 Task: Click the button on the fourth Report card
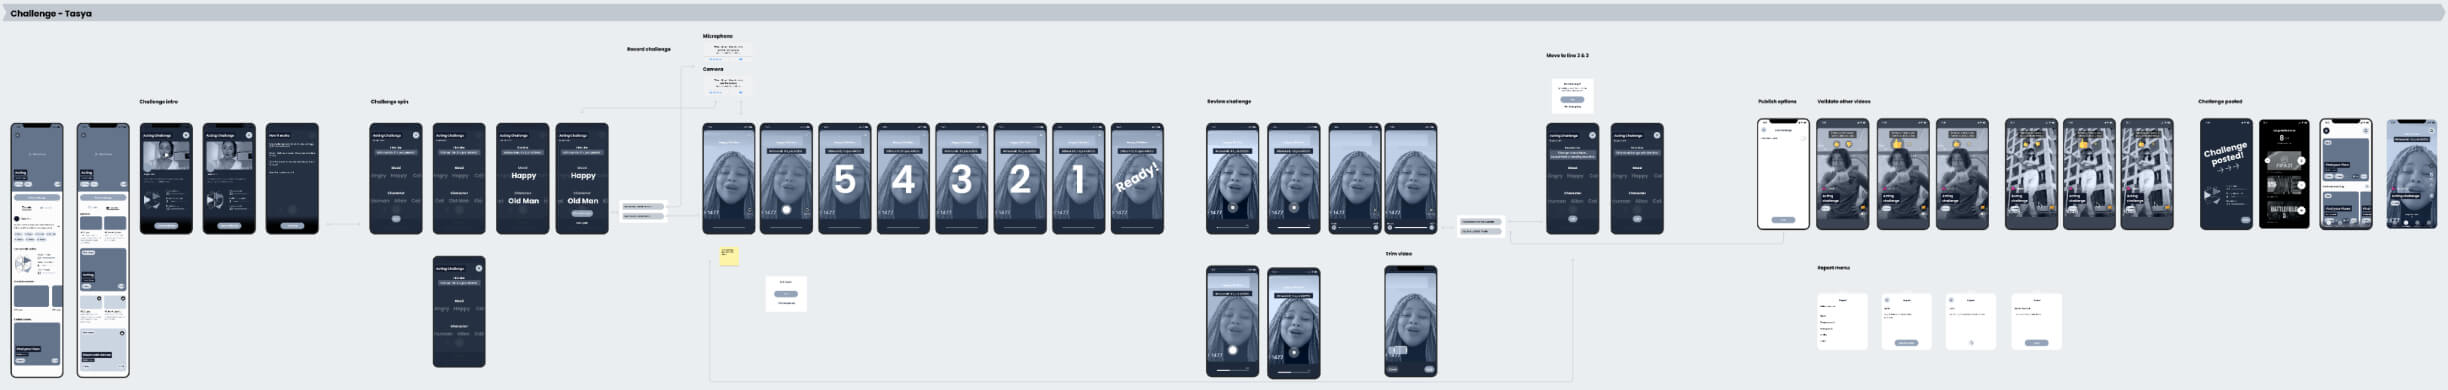(2036, 343)
